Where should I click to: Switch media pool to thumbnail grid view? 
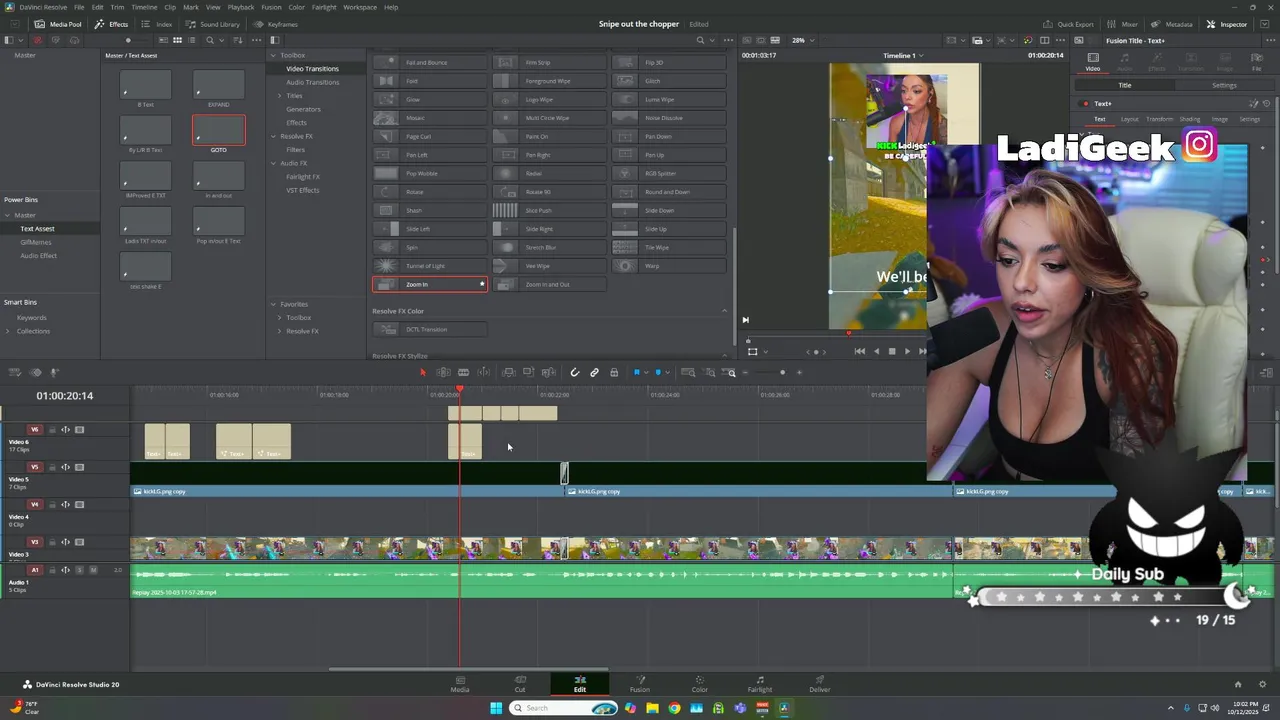(177, 40)
